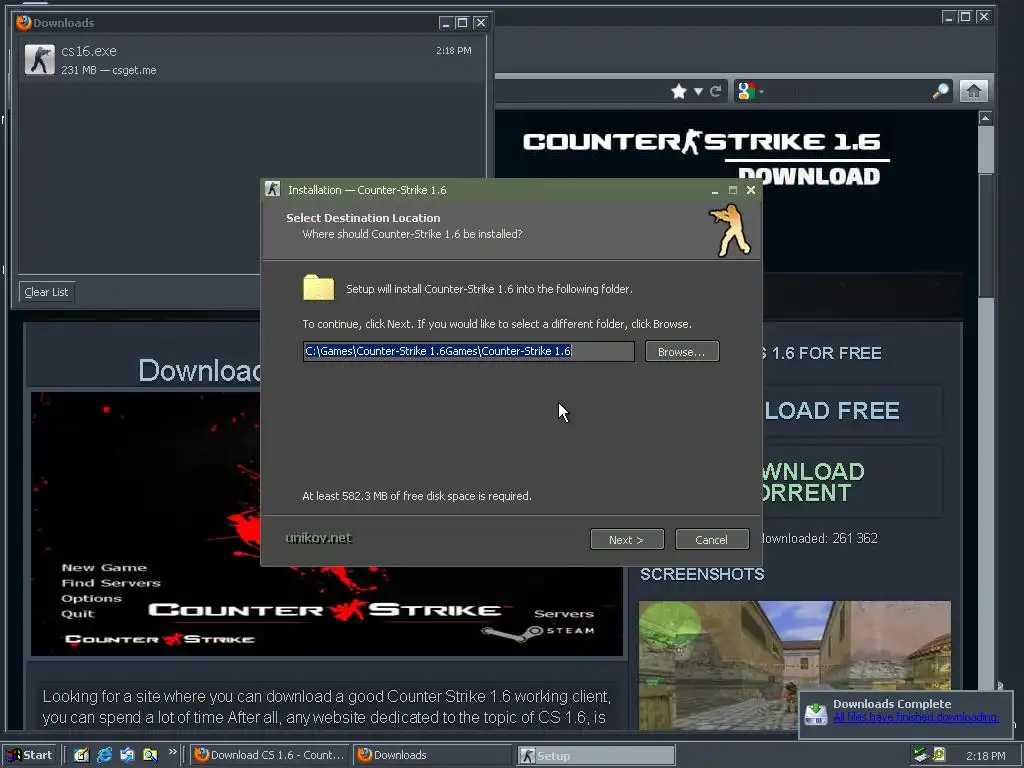Click the DOWNLOAD FREE button on the web page
Screen dimensions: 1024x768
point(851,411)
